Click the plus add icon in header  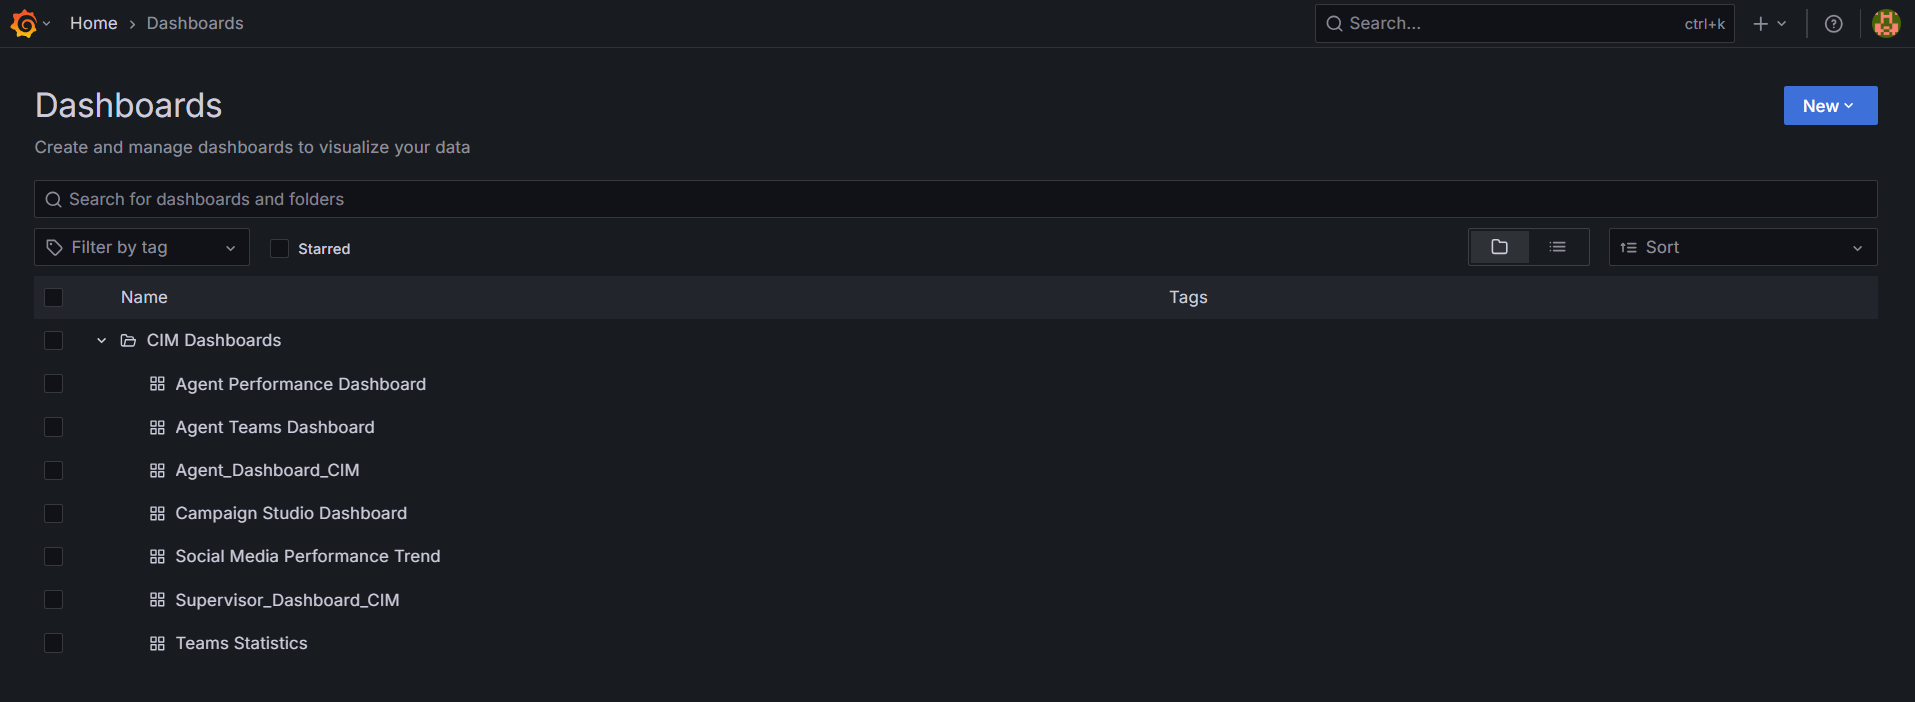coord(1761,24)
